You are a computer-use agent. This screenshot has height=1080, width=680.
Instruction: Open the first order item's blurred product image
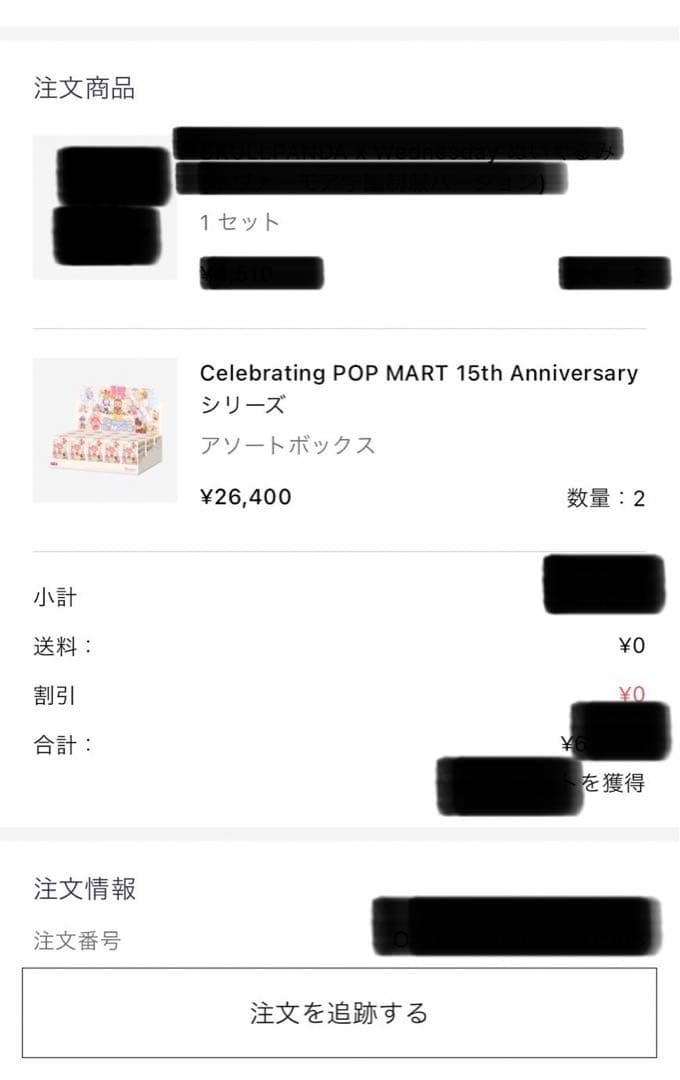coord(105,210)
